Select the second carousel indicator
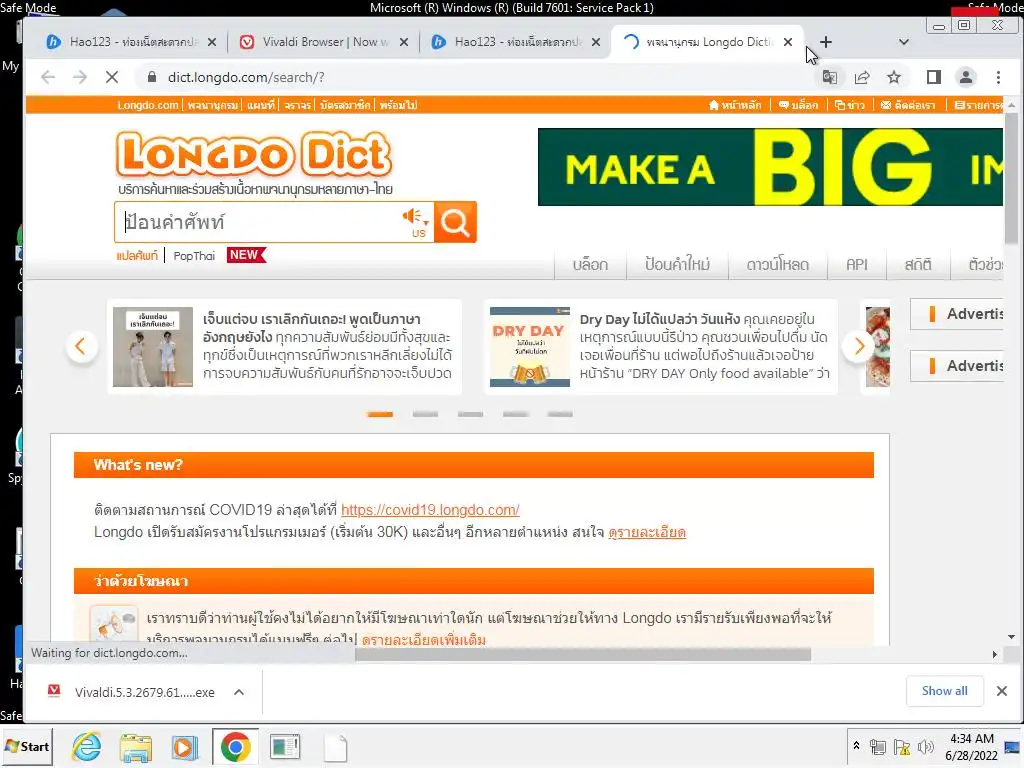Viewport: 1024px width, 768px height. pos(425,414)
